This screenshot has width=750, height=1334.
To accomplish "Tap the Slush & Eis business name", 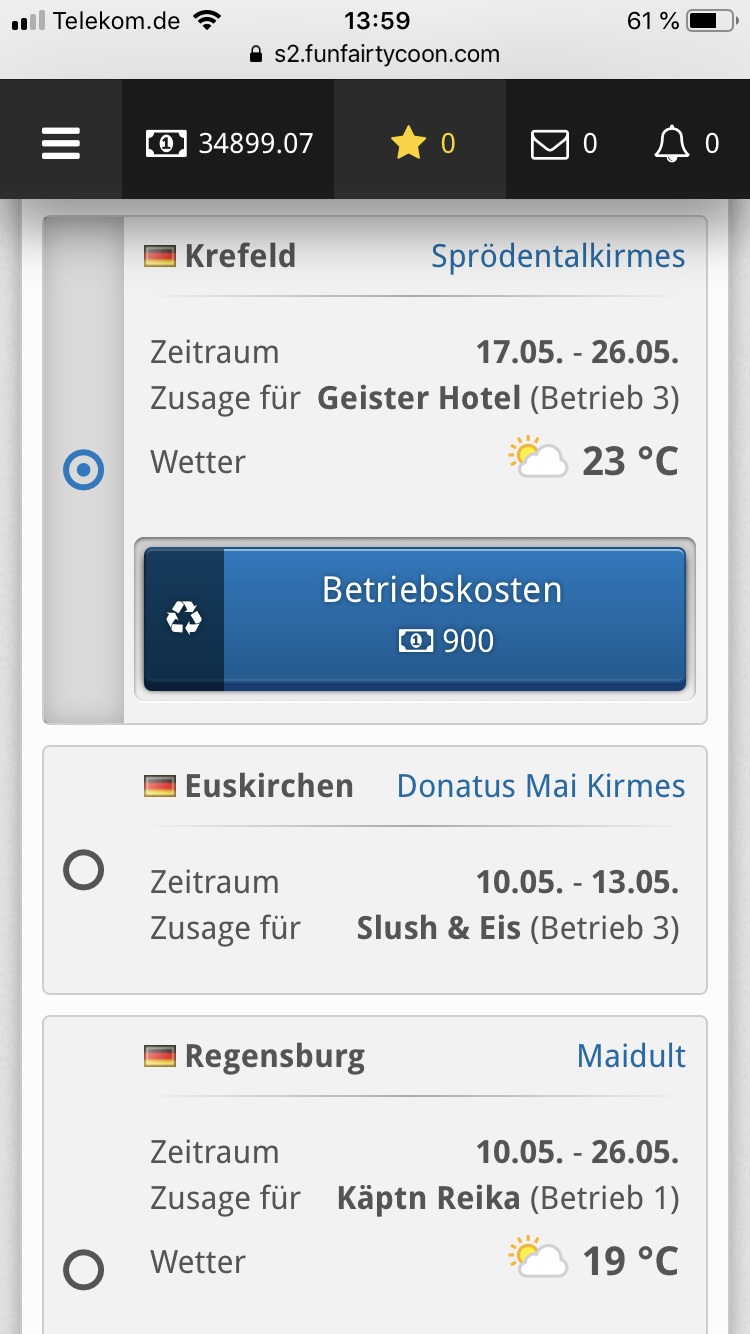I will (439, 929).
